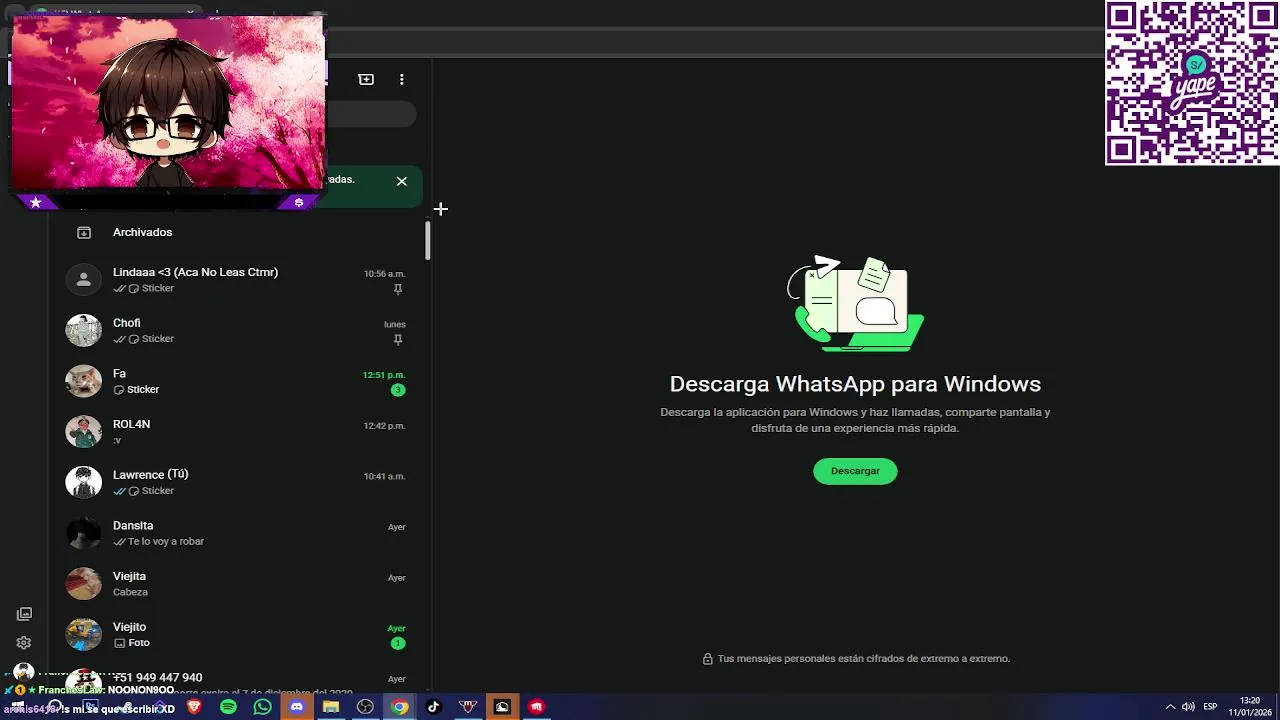Click the chat list scrollbar
This screenshot has height=720, width=1280.
click(427, 241)
